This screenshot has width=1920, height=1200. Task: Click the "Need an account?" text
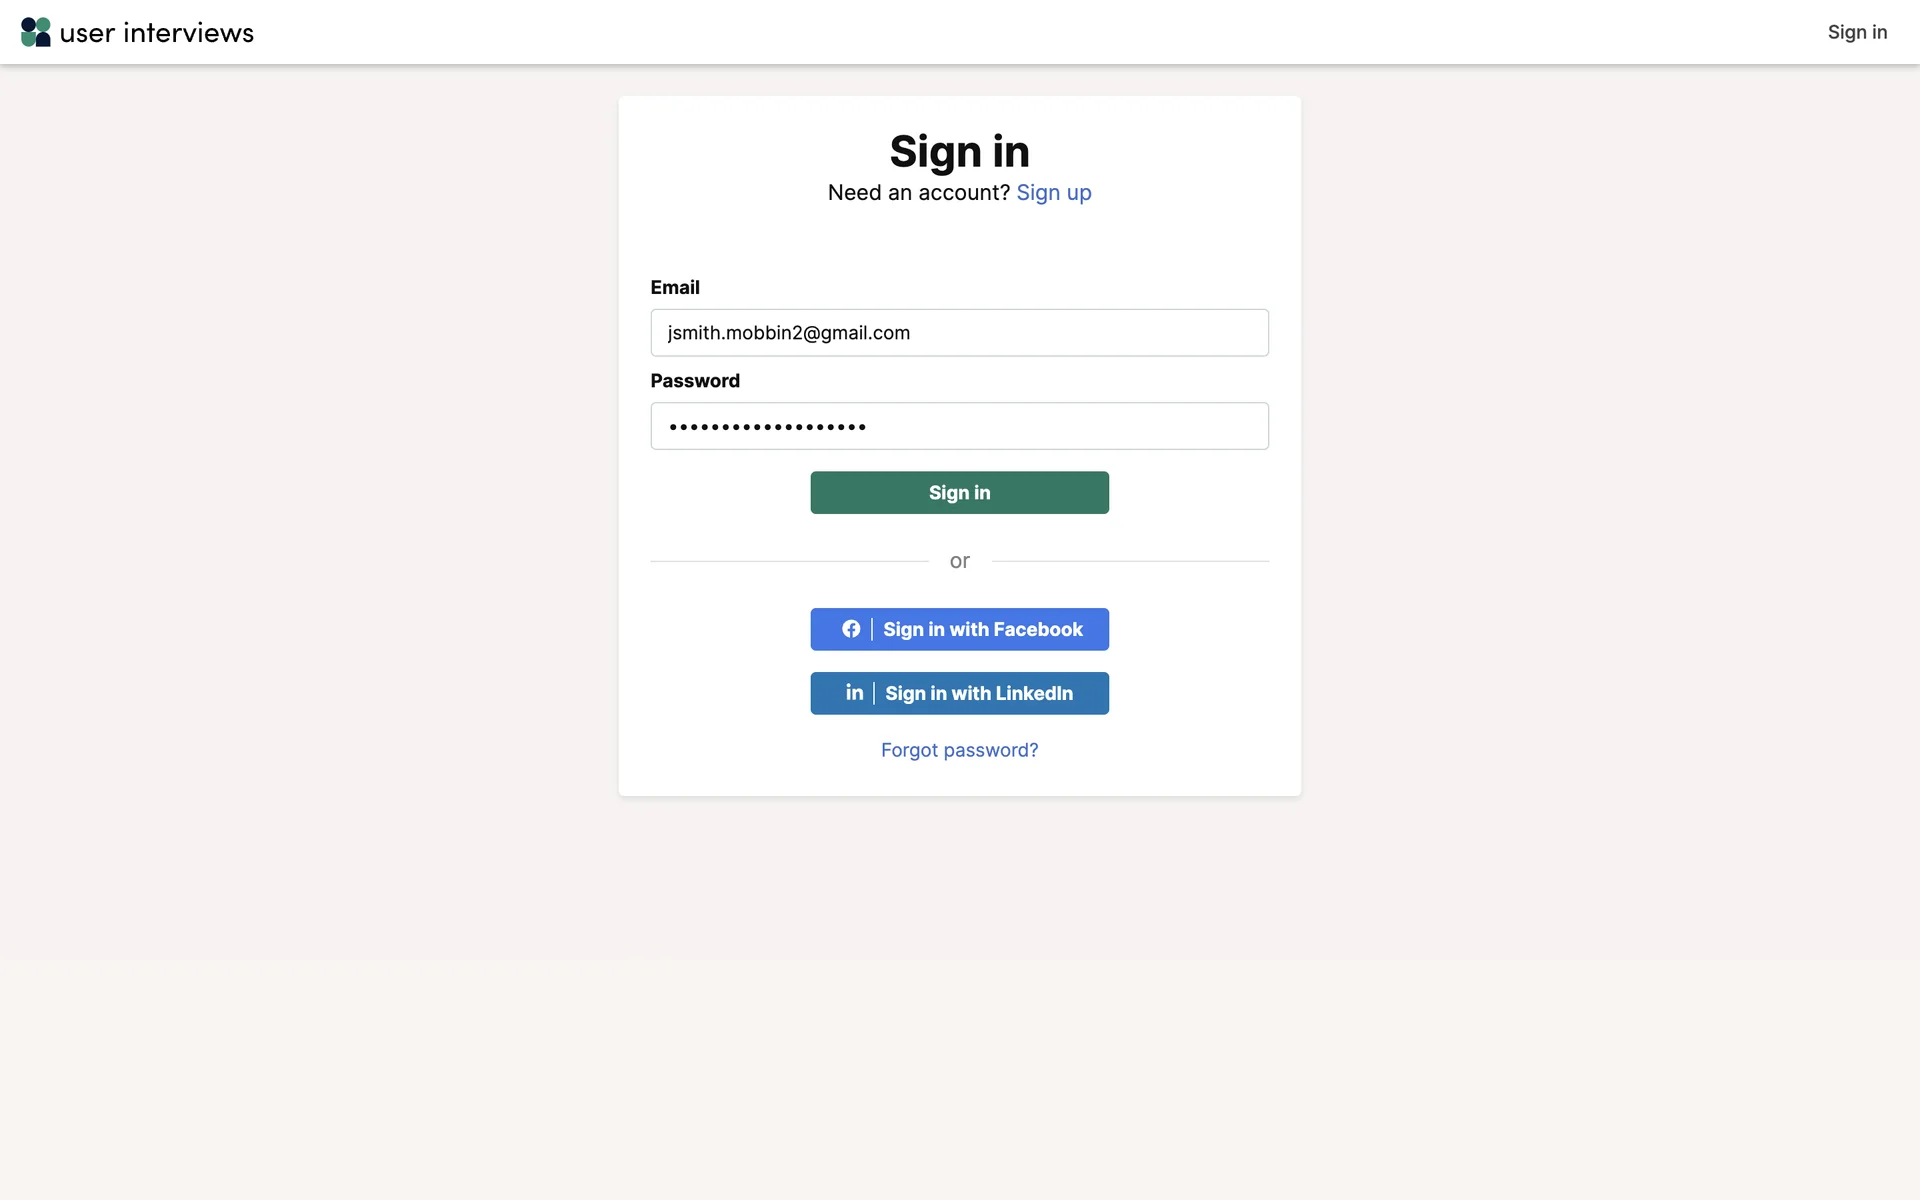click(919, 192)
